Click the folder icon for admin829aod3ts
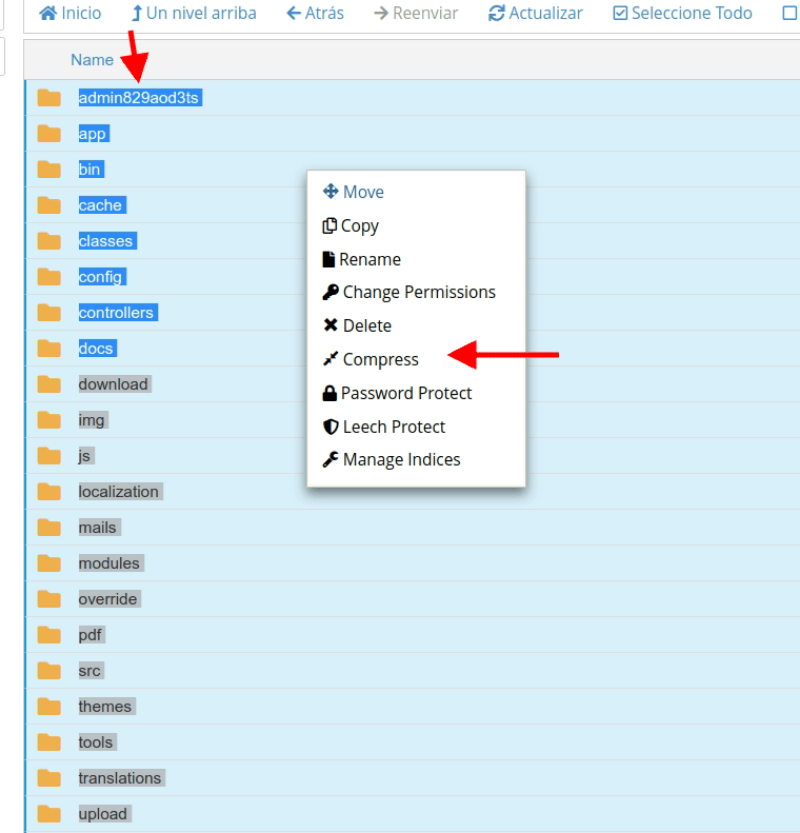 tap(49, 98)
